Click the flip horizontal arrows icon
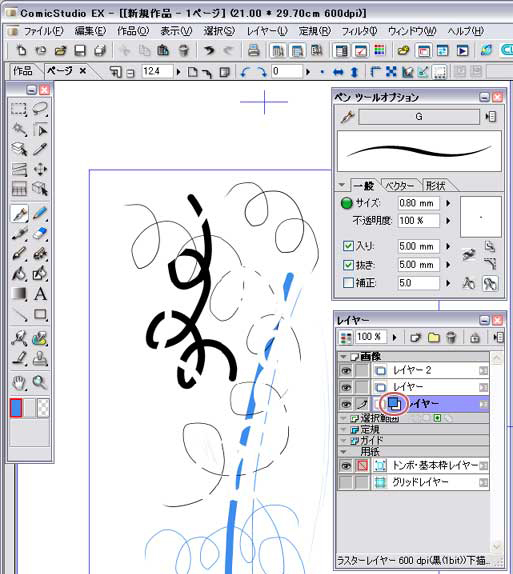Screen dimensions: 513x574 (338, 72)
